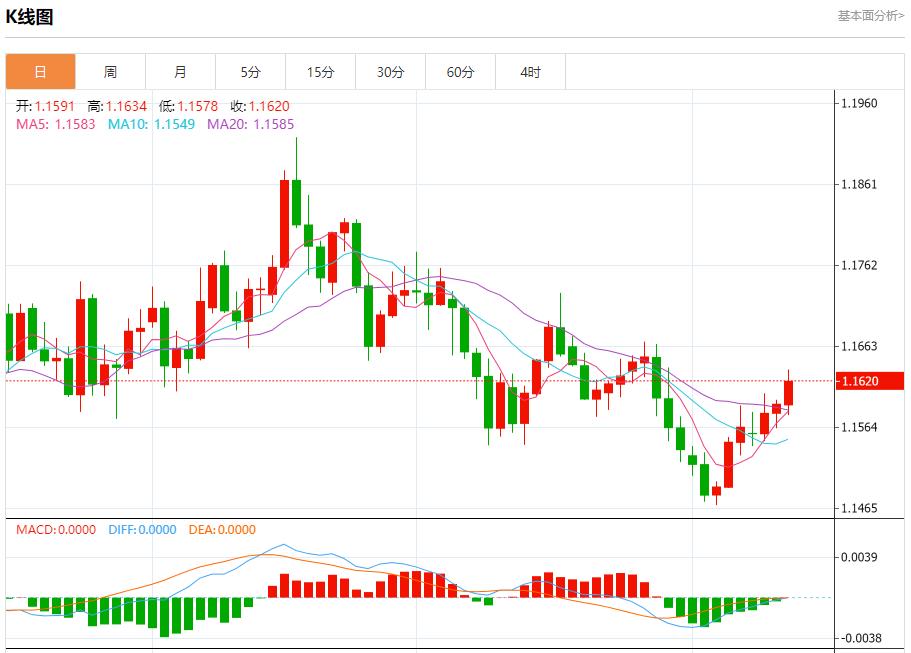
Task: Select the 60分 timeframe
Action: pyautogui.click(x=461, y=71)
